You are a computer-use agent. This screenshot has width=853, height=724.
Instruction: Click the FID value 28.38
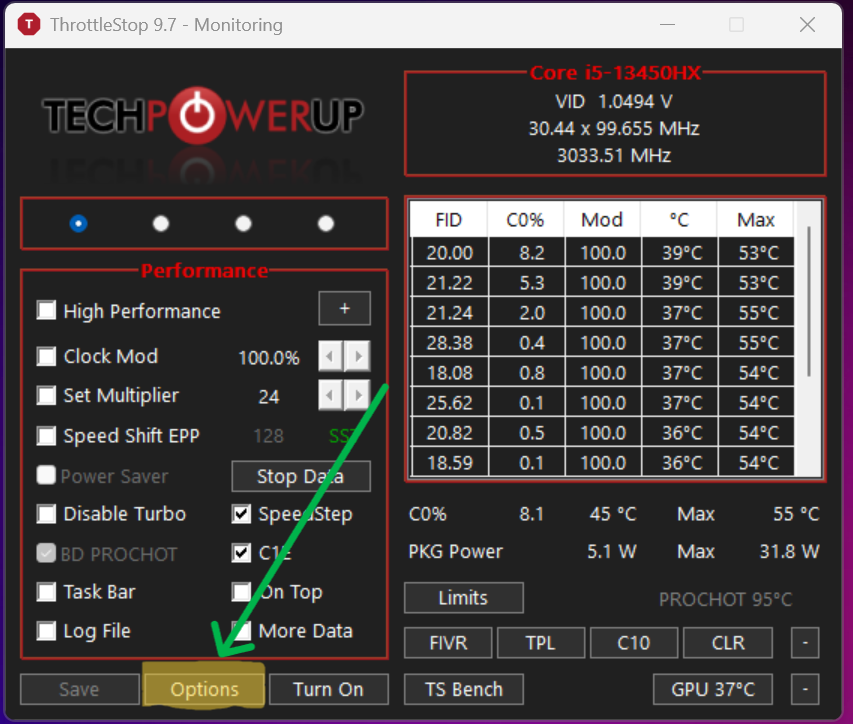(x=450, y=343)
